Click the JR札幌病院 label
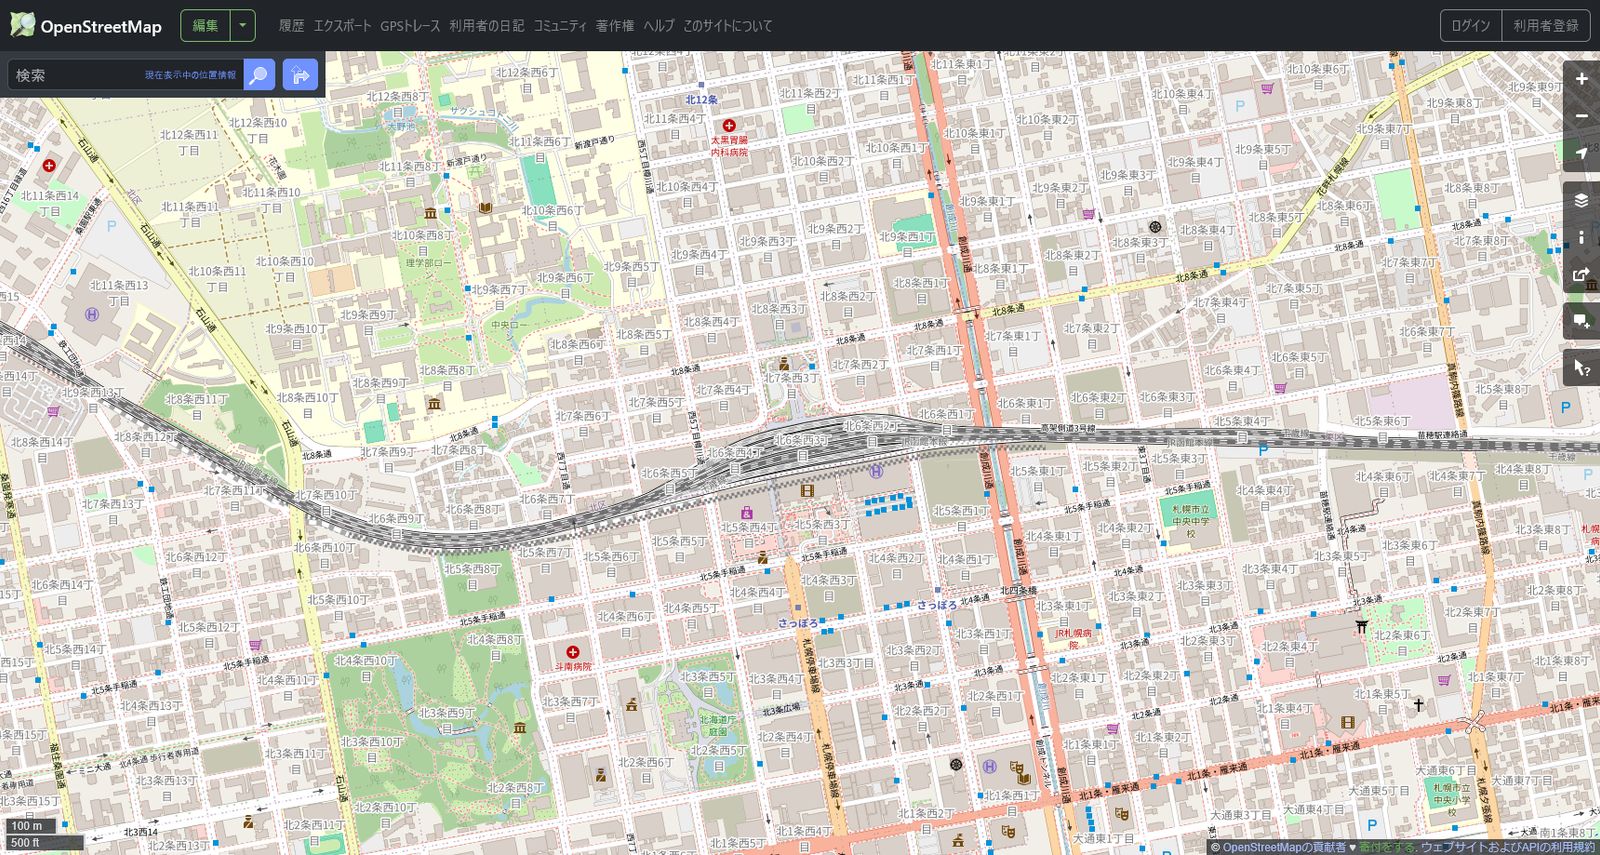The width and height of the screenshot is (1600, 855). 1073,639
